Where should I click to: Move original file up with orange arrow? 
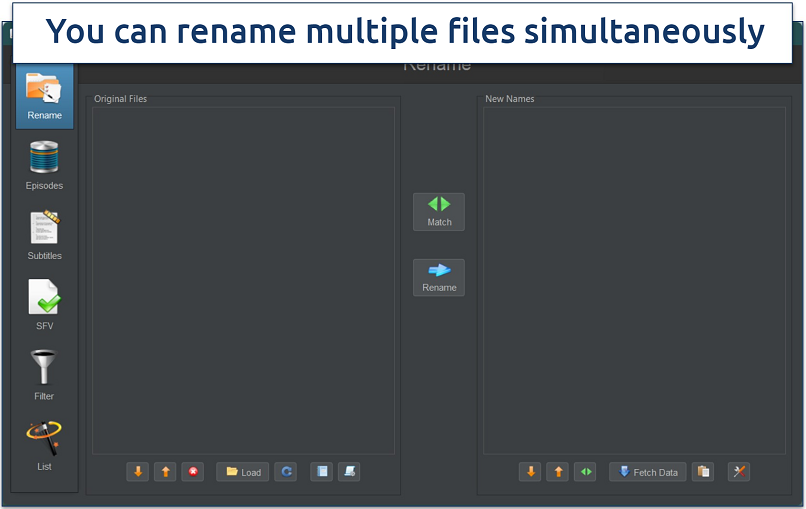click(x=165, y=472)
